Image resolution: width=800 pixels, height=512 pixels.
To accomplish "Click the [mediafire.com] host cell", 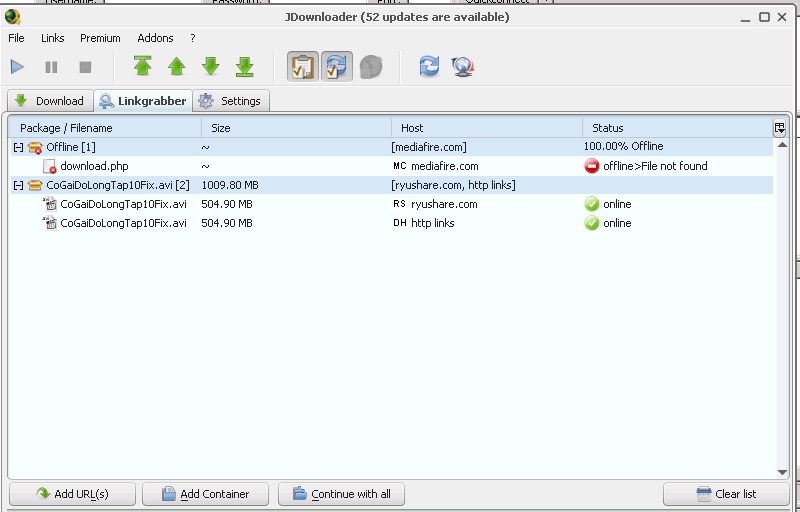I will [x=429, y=147].
